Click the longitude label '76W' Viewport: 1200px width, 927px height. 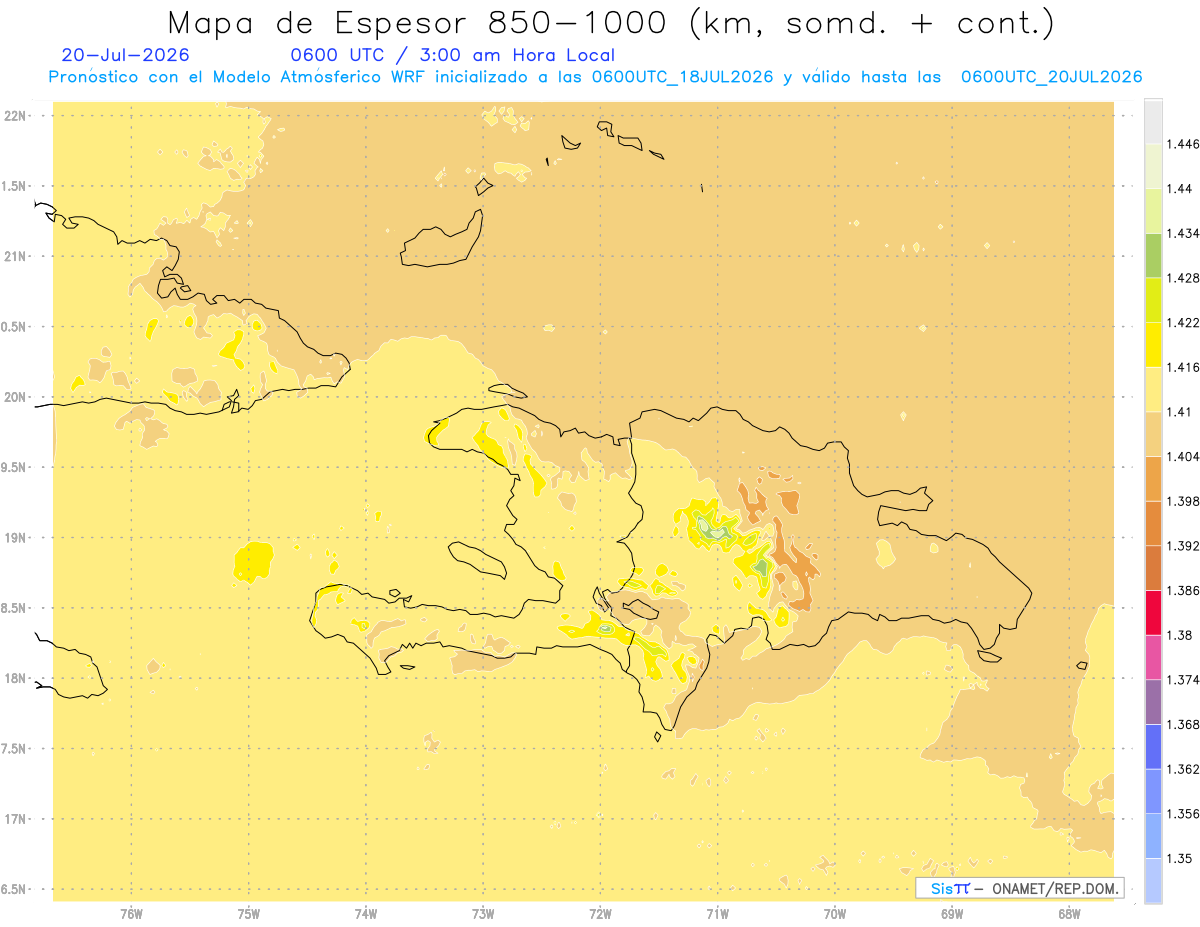pos(131,913)
